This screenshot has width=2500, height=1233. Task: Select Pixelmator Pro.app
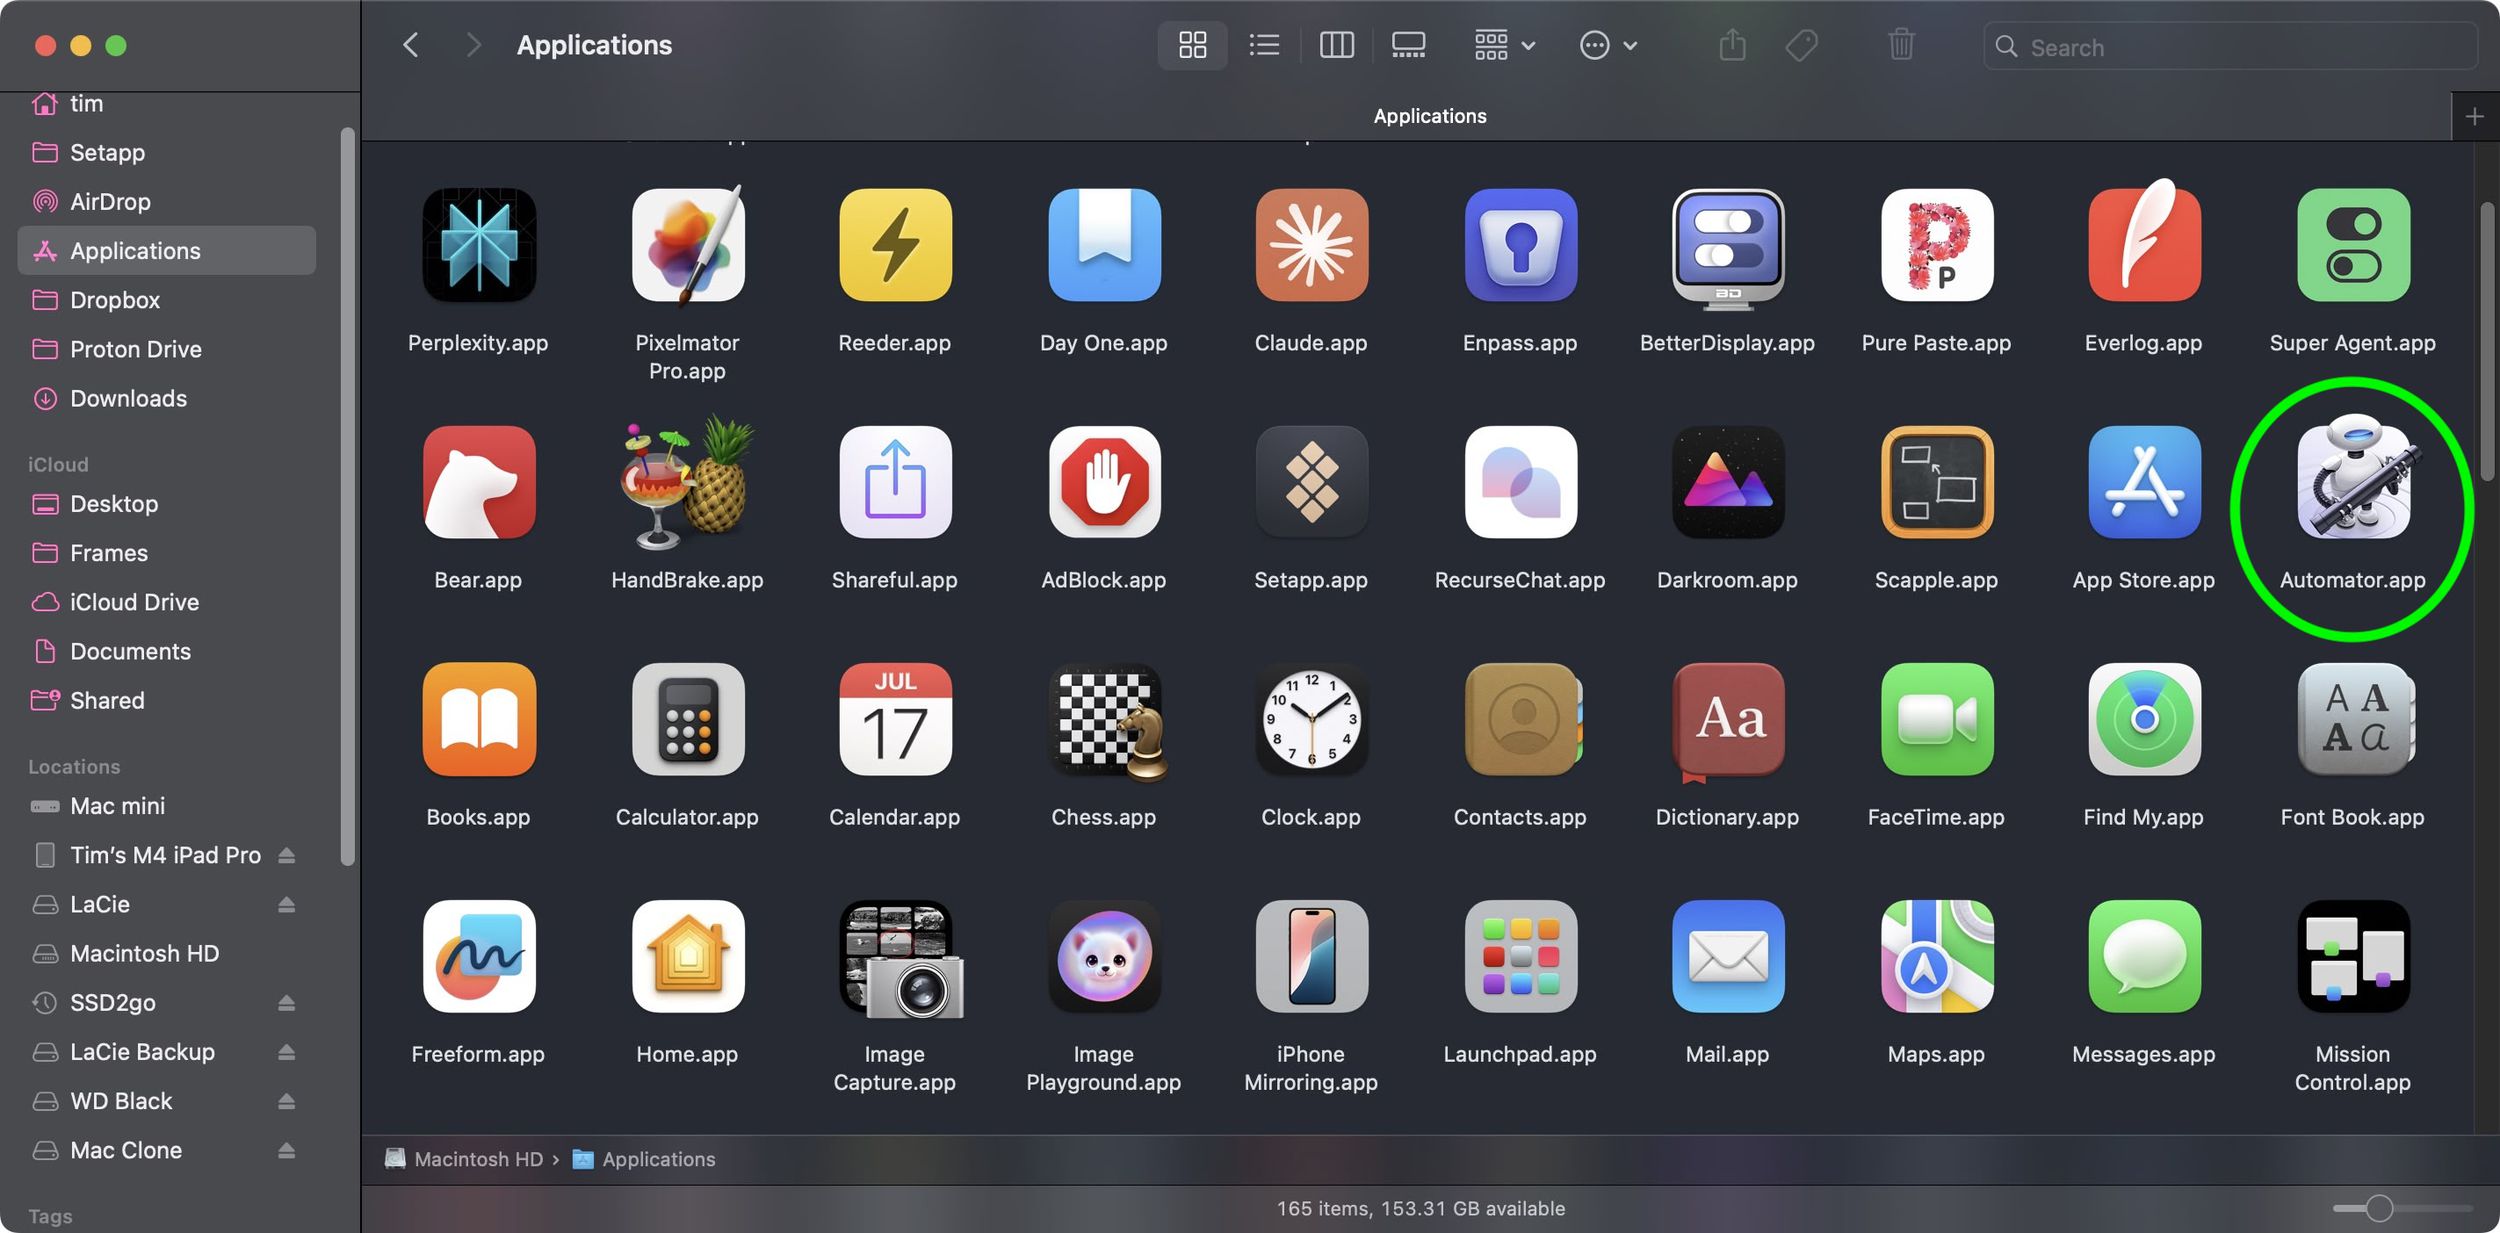click(x=687, y=245)
